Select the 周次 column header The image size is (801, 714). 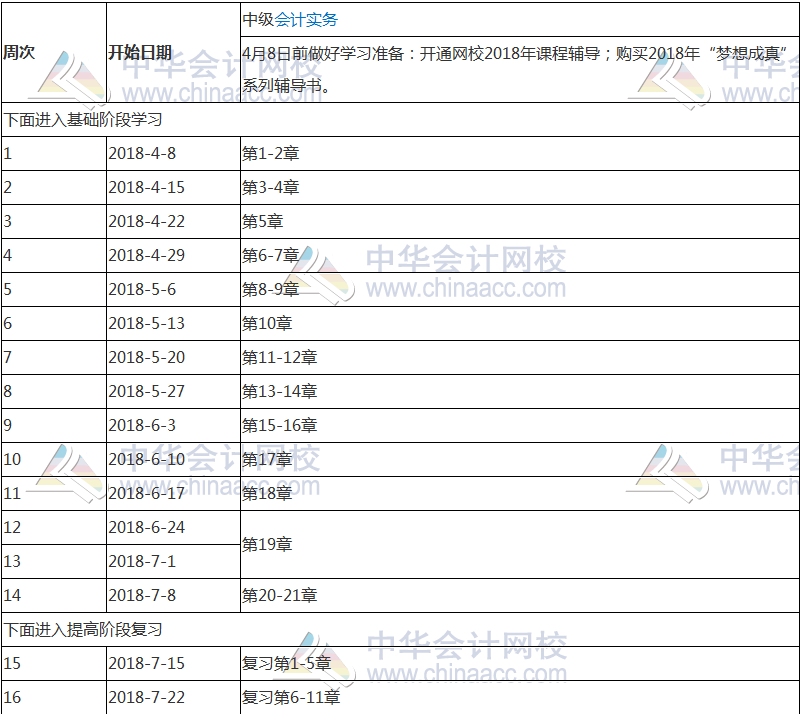[18, 53]
